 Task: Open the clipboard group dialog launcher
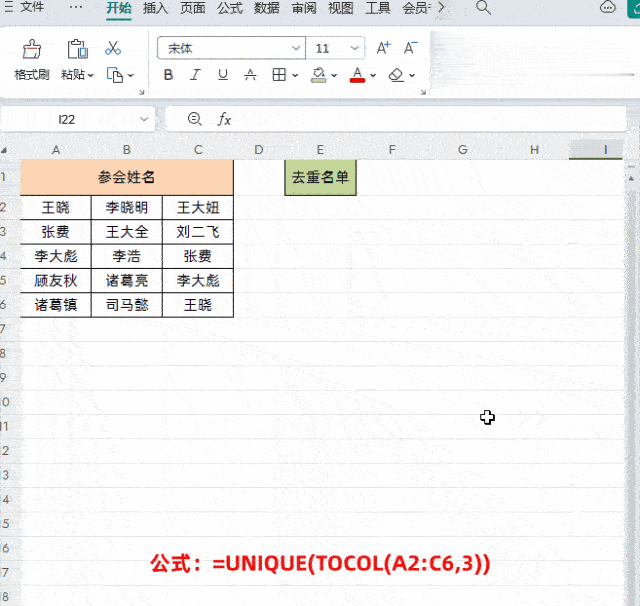pos(142,92)
